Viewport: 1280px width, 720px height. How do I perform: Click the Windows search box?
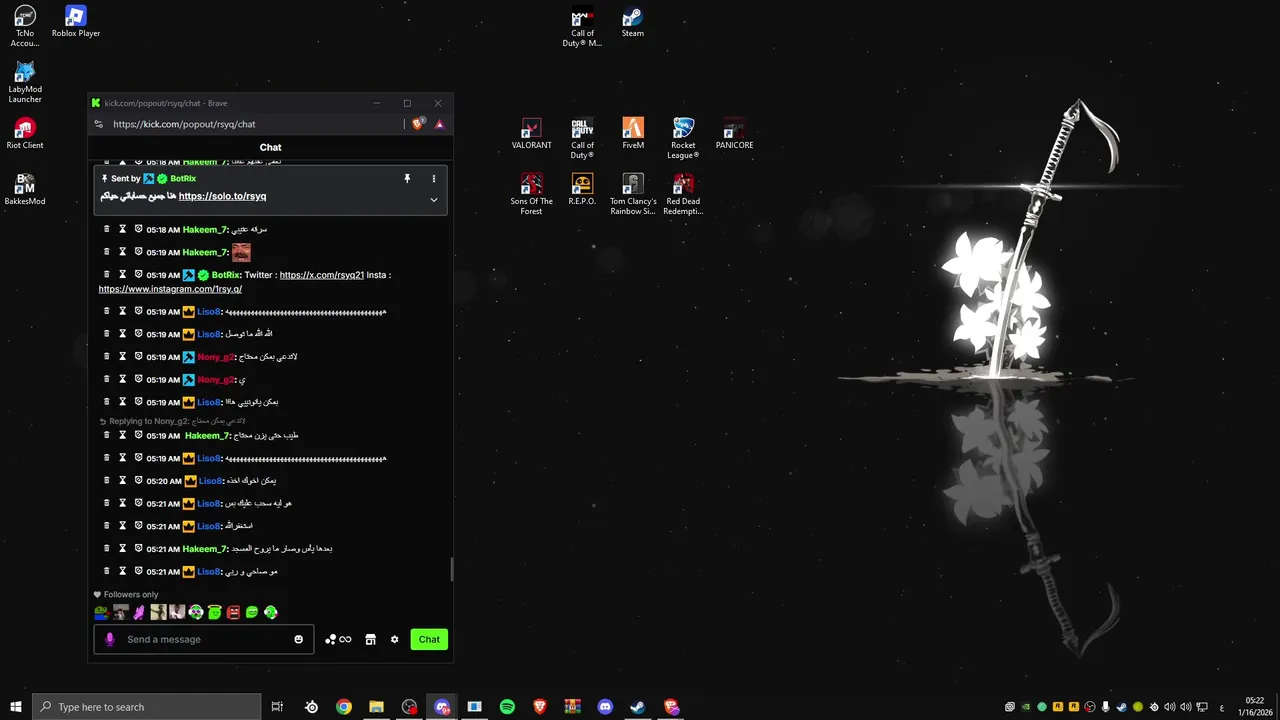click(x=147, y=707)
